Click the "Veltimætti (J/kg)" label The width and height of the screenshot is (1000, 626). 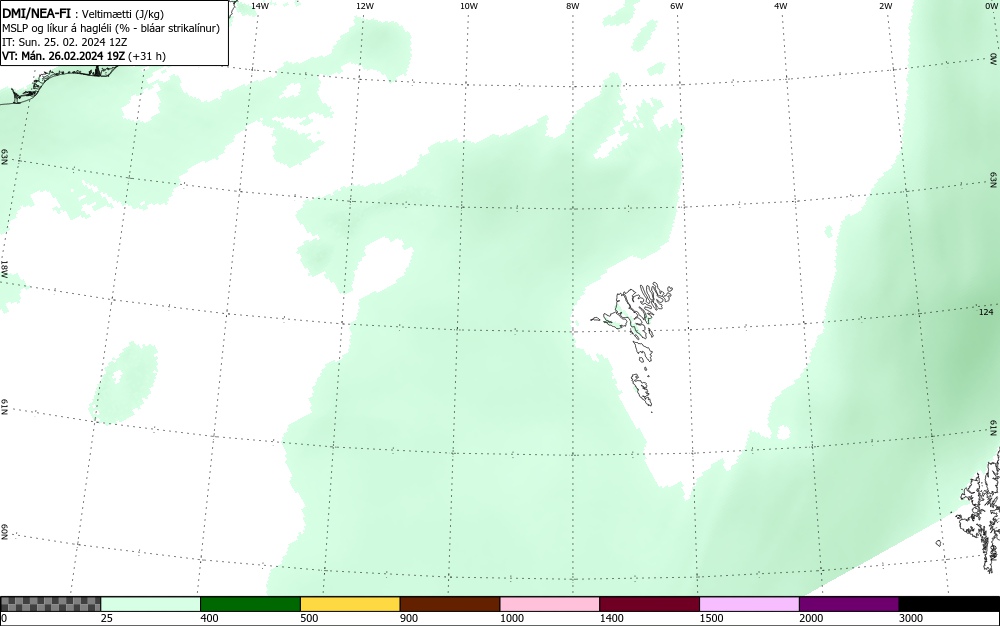(x=123, y=14)
